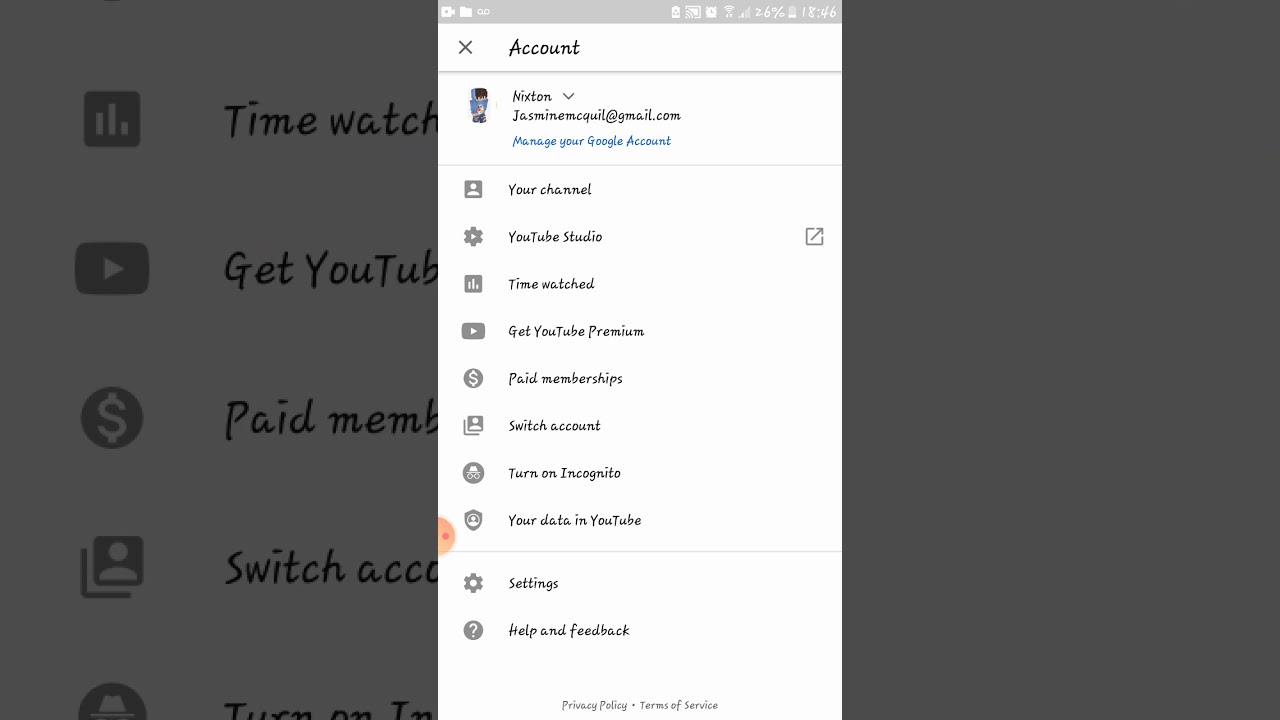Viewport: 1280px width, 720px height.
Task: Click the person icon beside Your channel
Action: click(473, 189)
